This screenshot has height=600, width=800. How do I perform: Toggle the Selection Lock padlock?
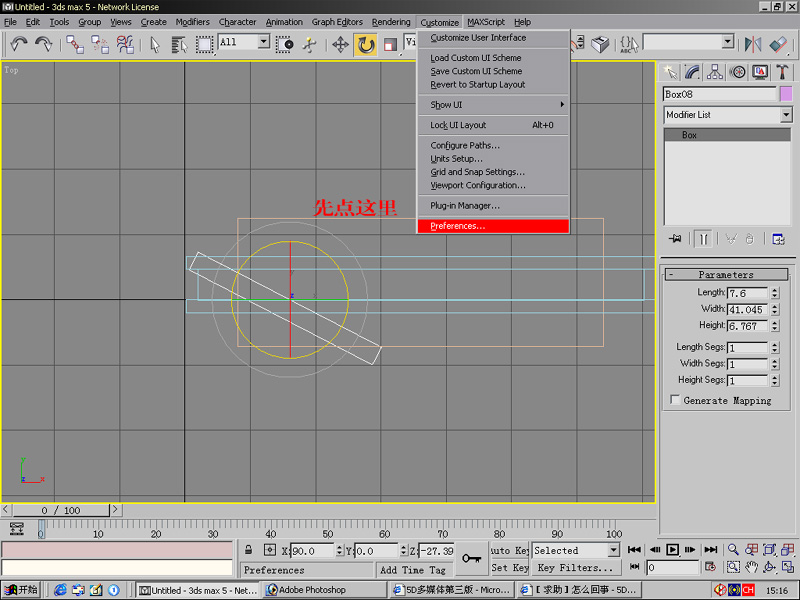coord(248,550)
